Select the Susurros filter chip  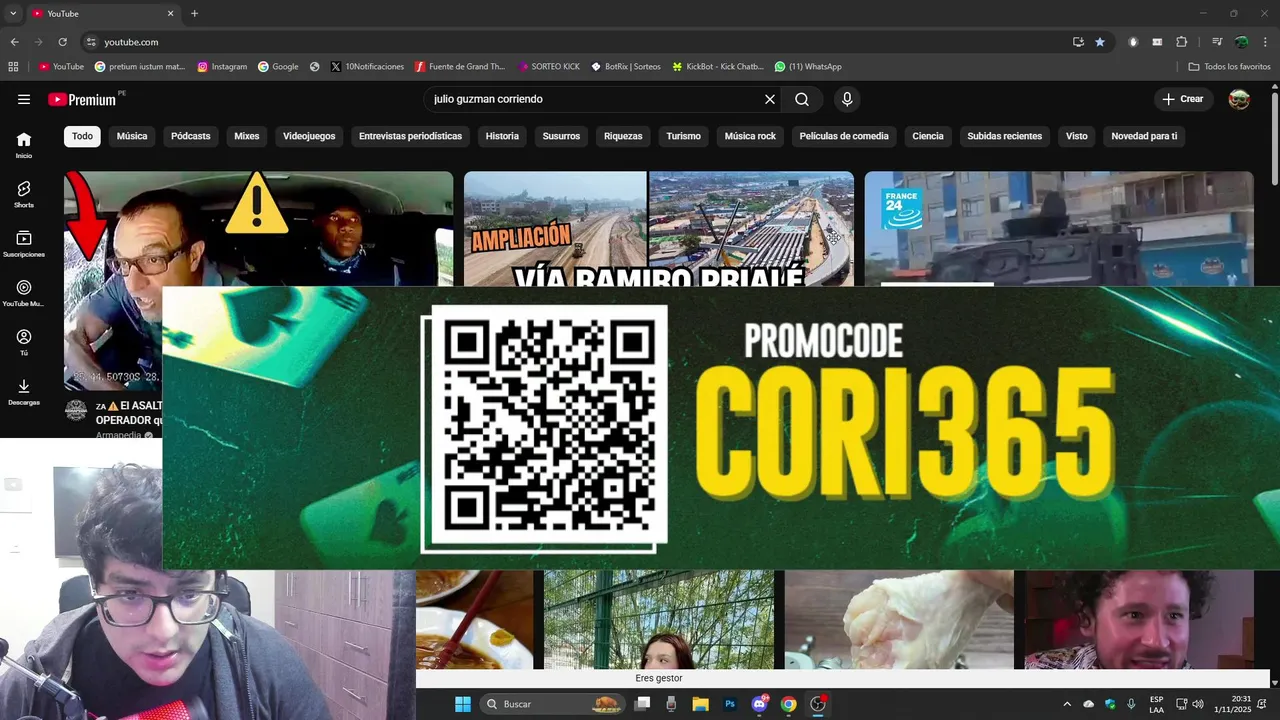[561, 136]
